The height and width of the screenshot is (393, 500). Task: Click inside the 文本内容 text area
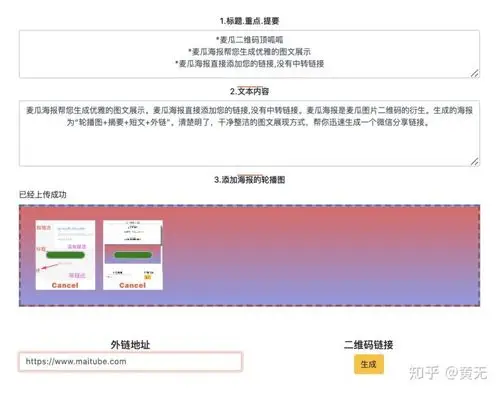pos(249,133)
